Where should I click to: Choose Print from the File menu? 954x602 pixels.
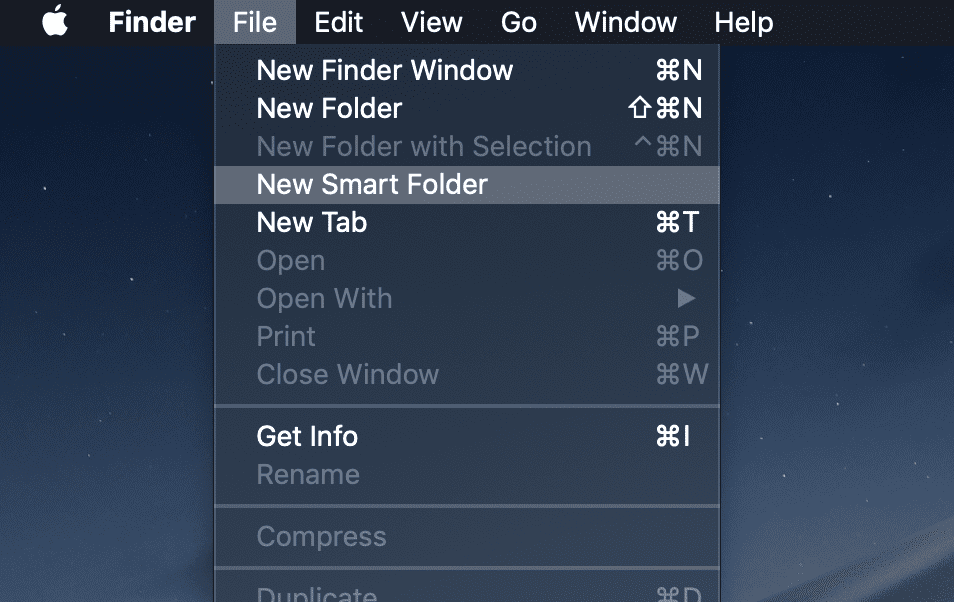pyautogui.click(x=285, y=336)
